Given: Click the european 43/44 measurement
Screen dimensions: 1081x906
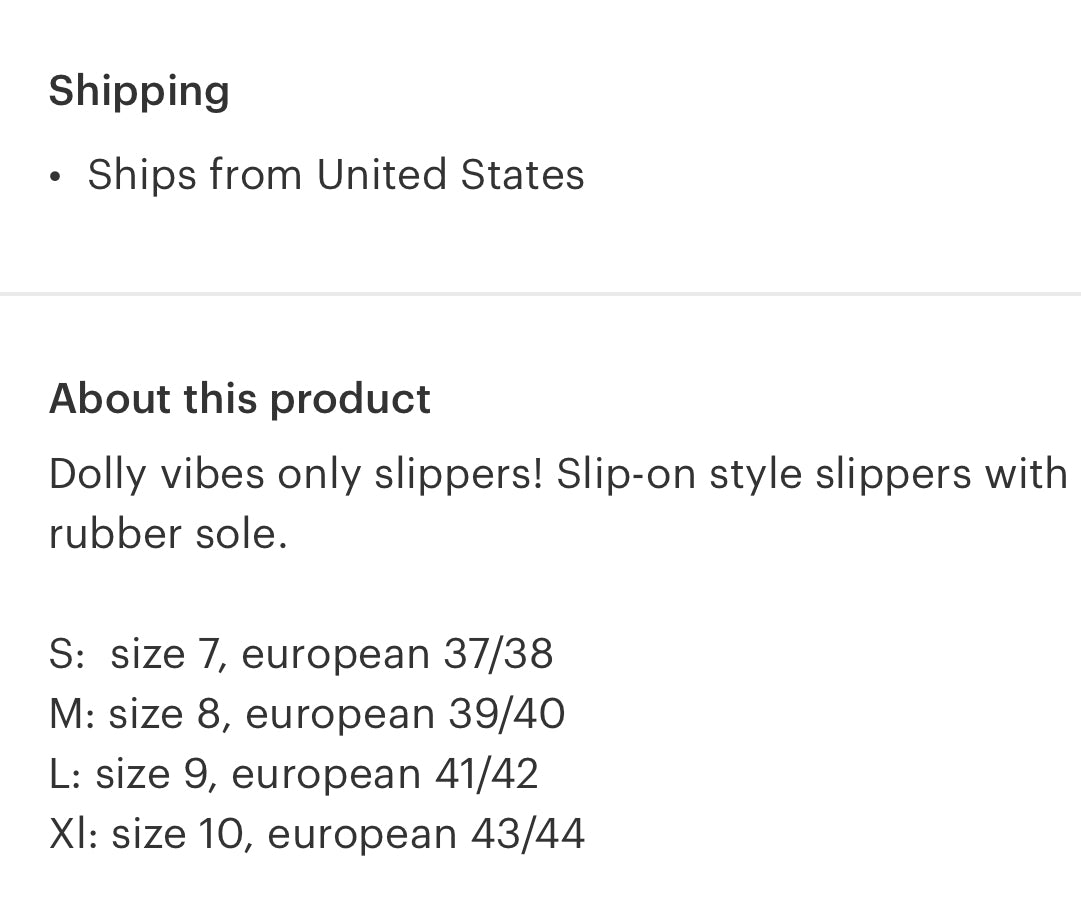Looking at the screenshot, I should [426, 834].
